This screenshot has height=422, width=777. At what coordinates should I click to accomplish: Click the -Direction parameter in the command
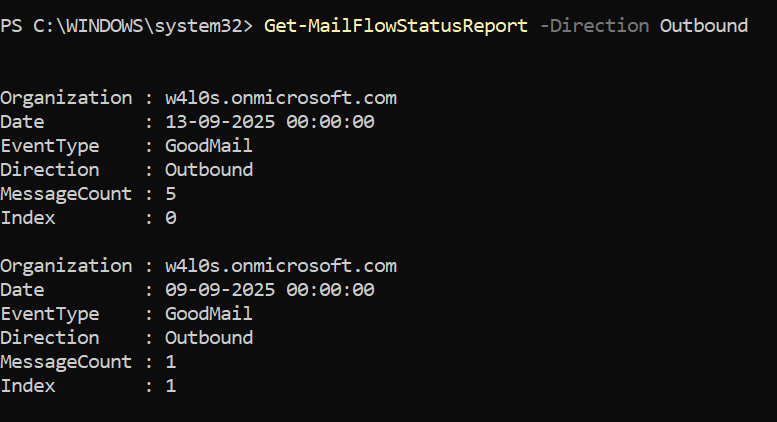click(594, 25)
